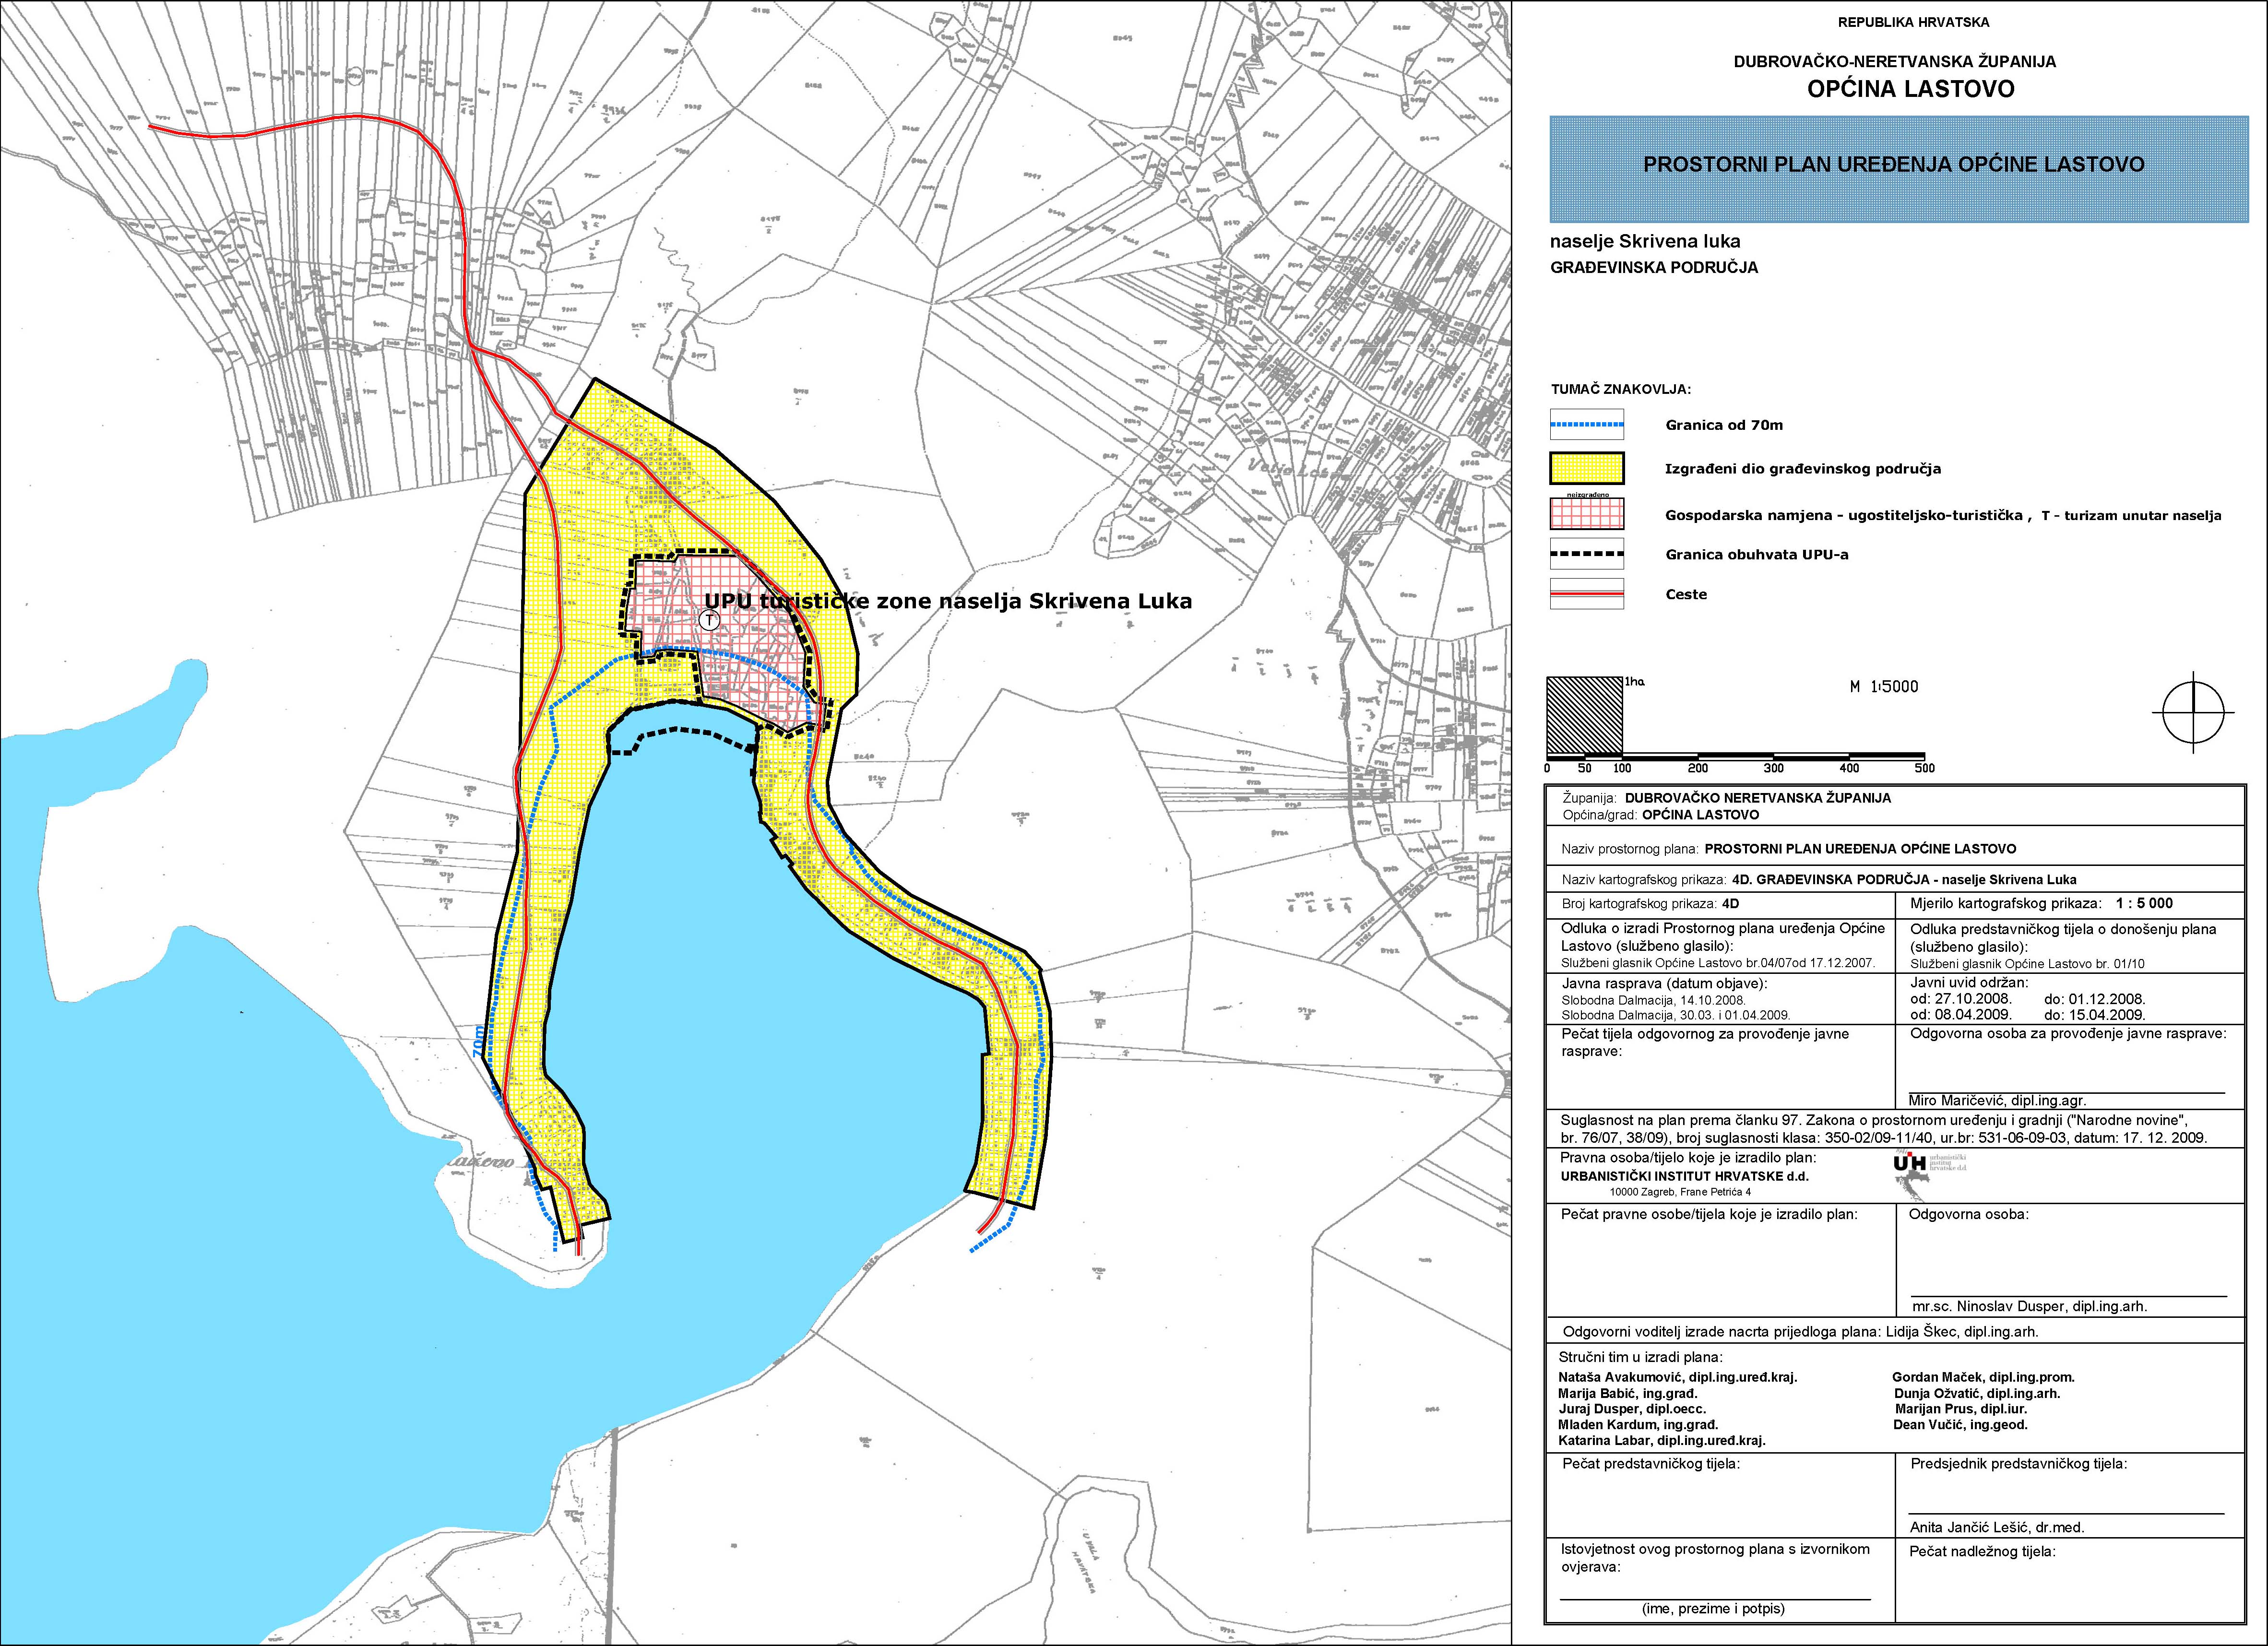Click the 1ha hatched square symbol
Screen dimensions: 2268x1646
(1585, 716)
